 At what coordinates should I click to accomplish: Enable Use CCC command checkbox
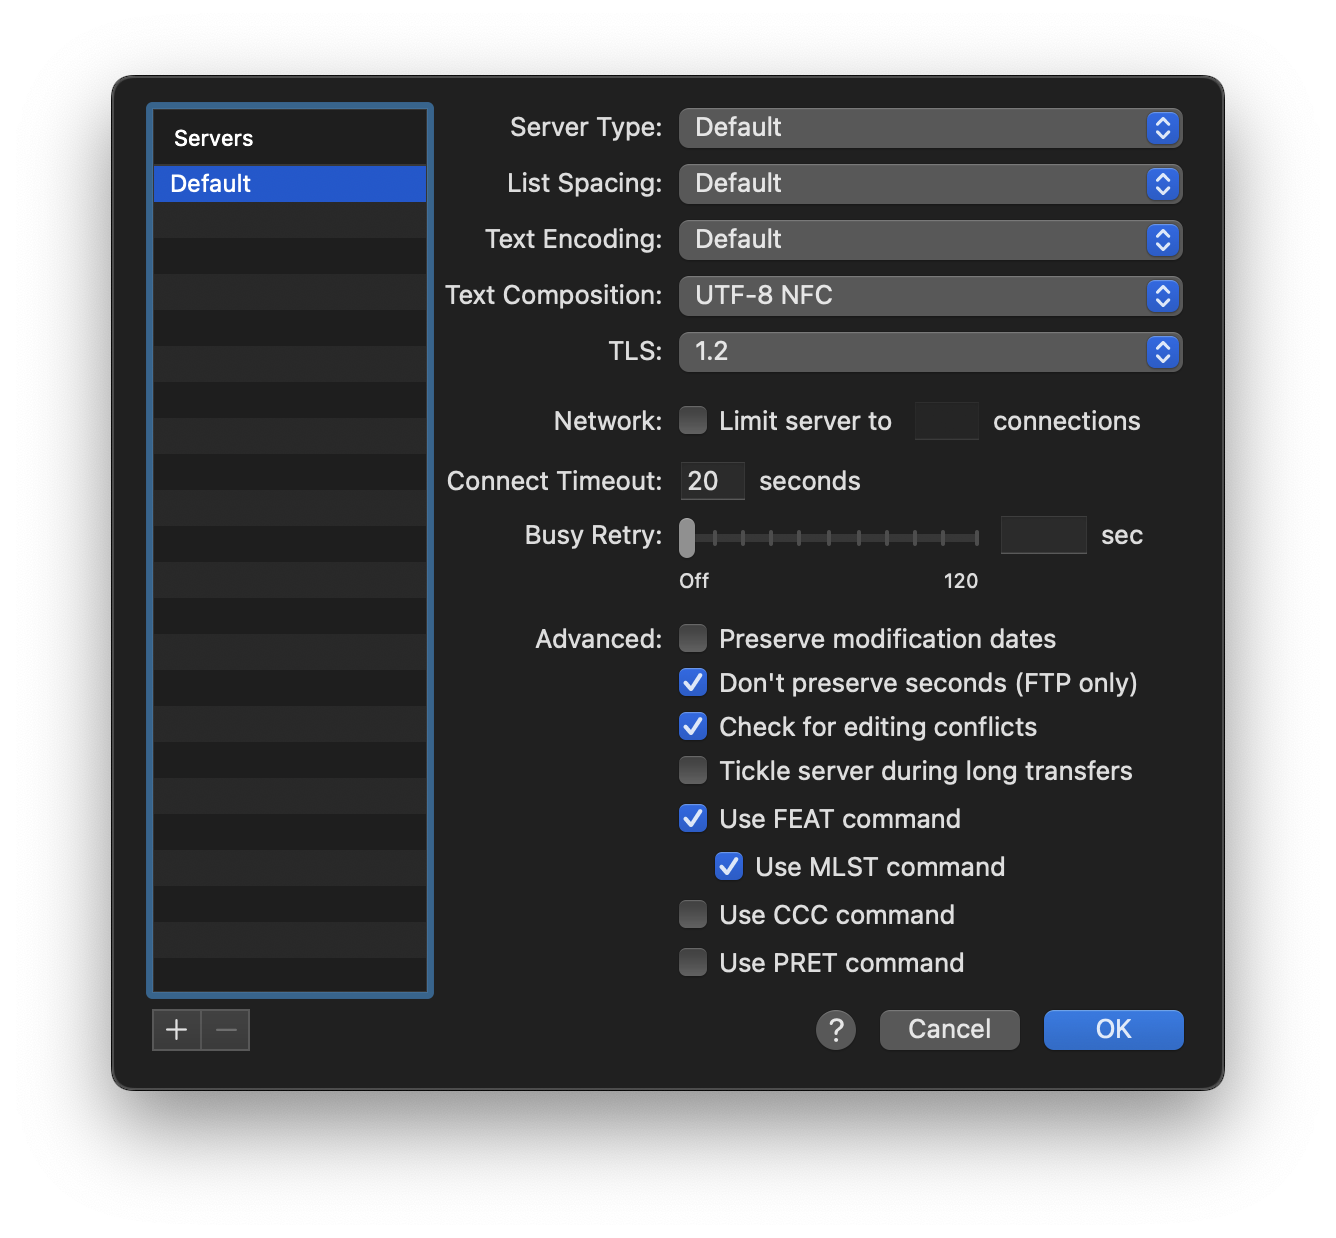[693, 914]
